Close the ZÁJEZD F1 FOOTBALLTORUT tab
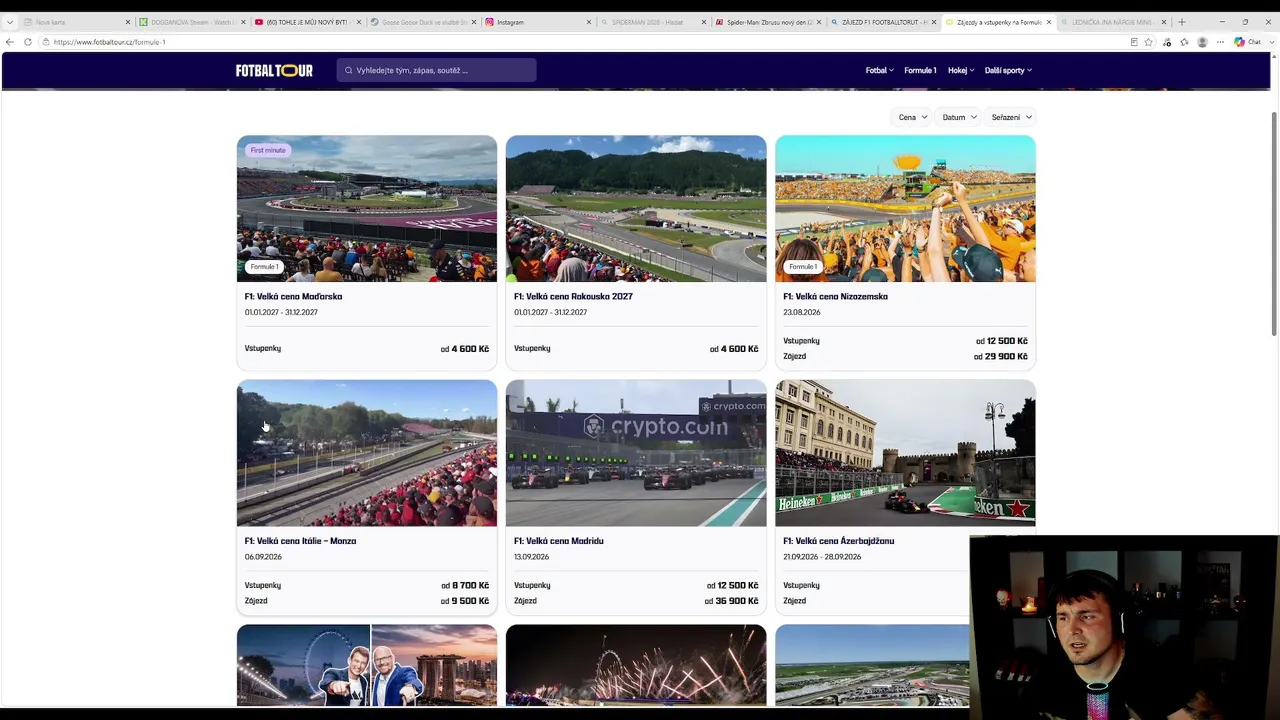Viewport: 1280px width, 720px height. click(934, 22)
